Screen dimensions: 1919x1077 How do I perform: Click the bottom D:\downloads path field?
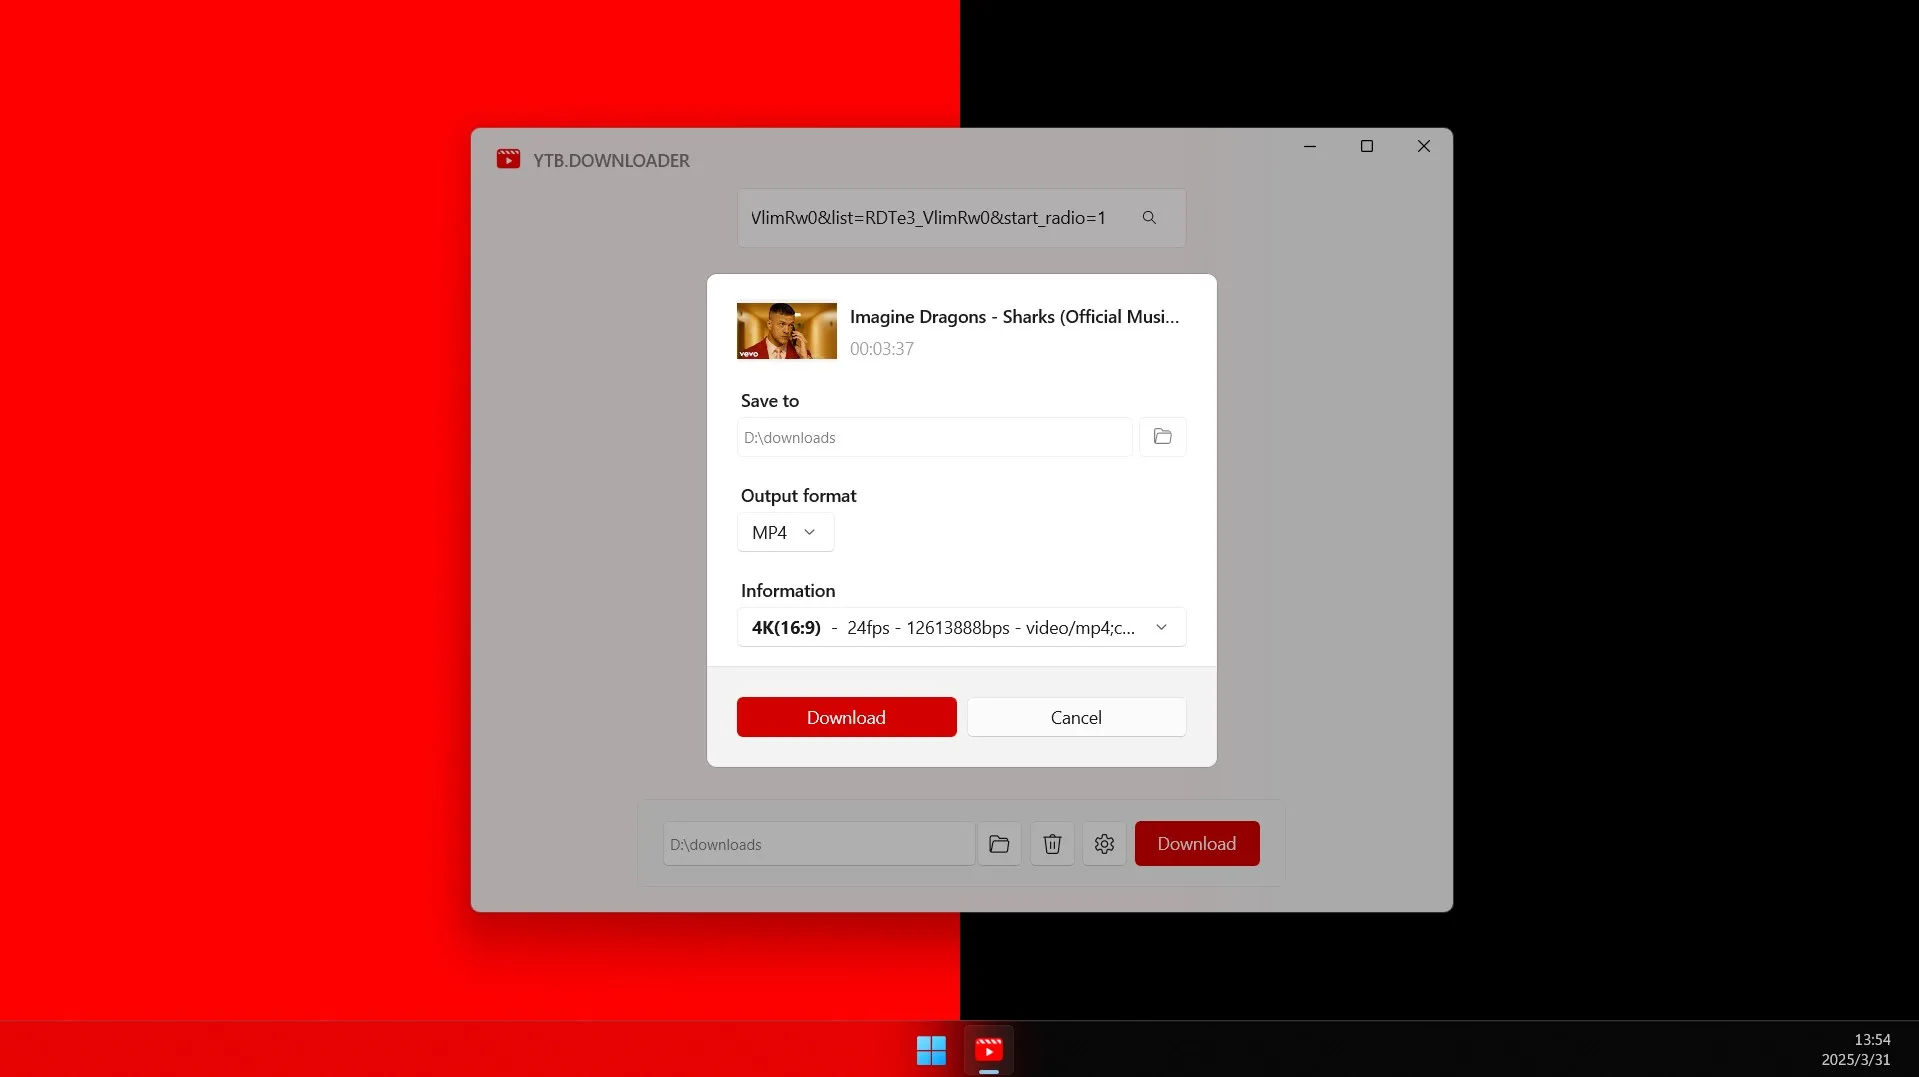pyautogui.click(x=818, y=844)
